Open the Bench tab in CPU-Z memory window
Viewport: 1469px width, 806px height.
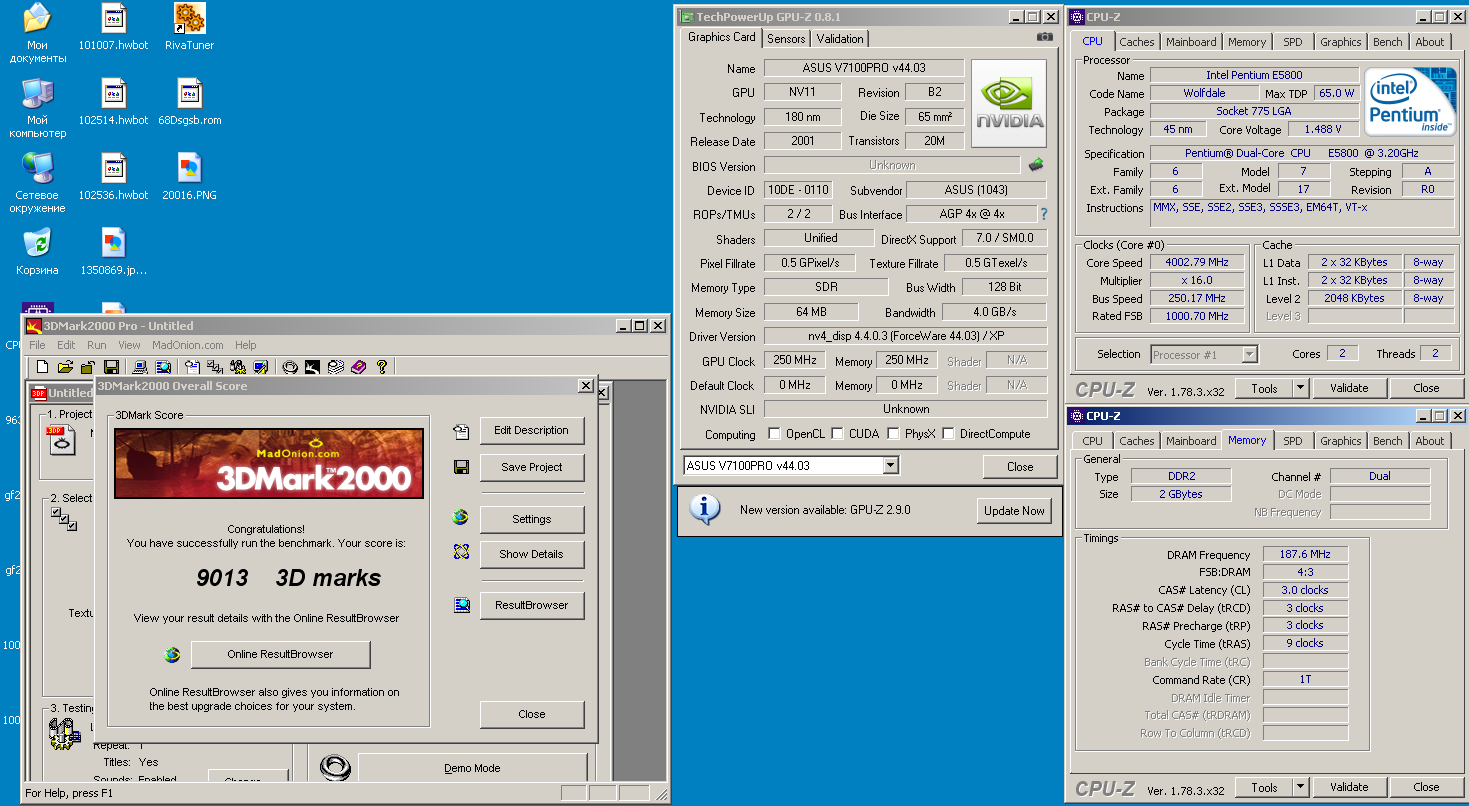coord(1387,441)
